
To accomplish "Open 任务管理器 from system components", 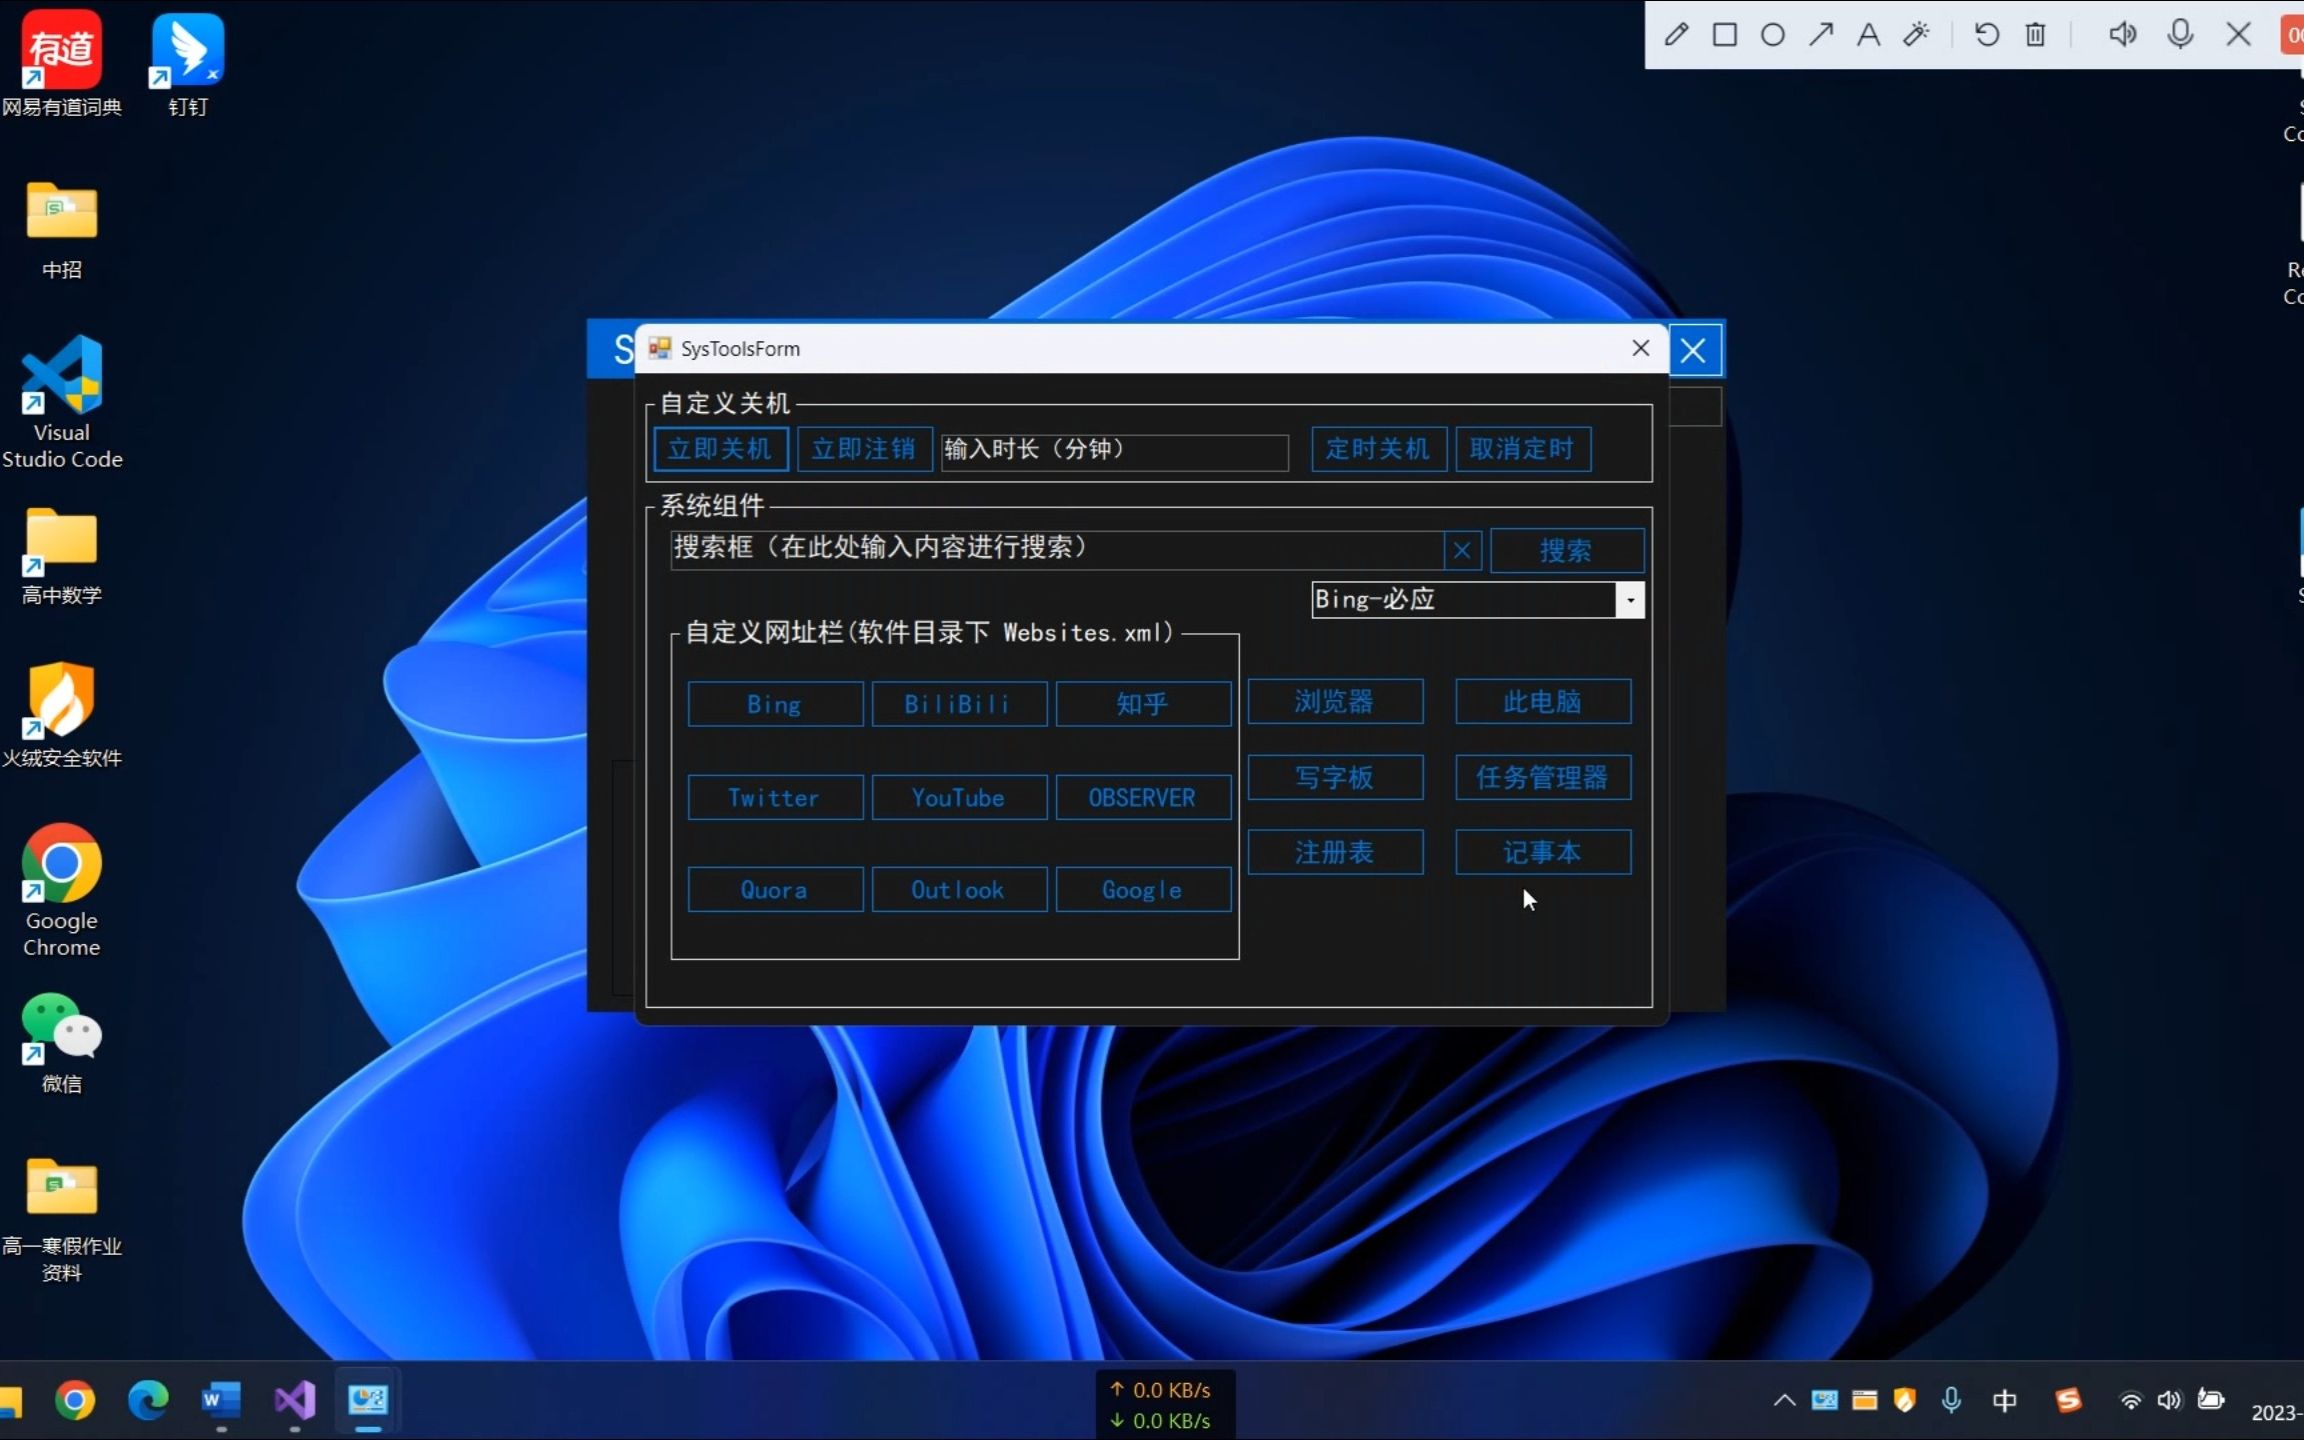I will [x=1542, y=777].
